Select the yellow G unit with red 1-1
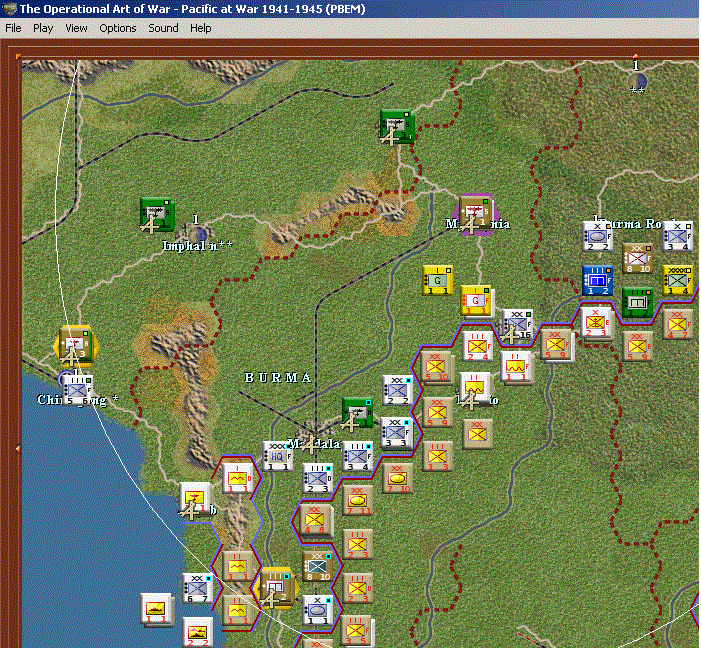Screen dimensions: 701x649 pyautogui.click(x=477, y=301)
